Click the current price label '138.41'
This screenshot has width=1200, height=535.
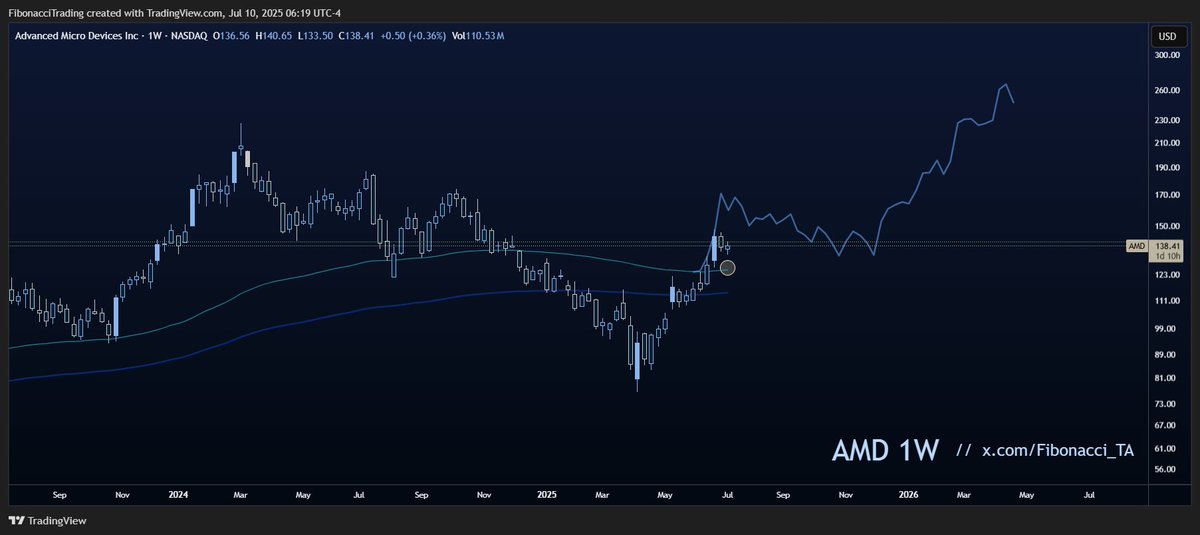1168,246
